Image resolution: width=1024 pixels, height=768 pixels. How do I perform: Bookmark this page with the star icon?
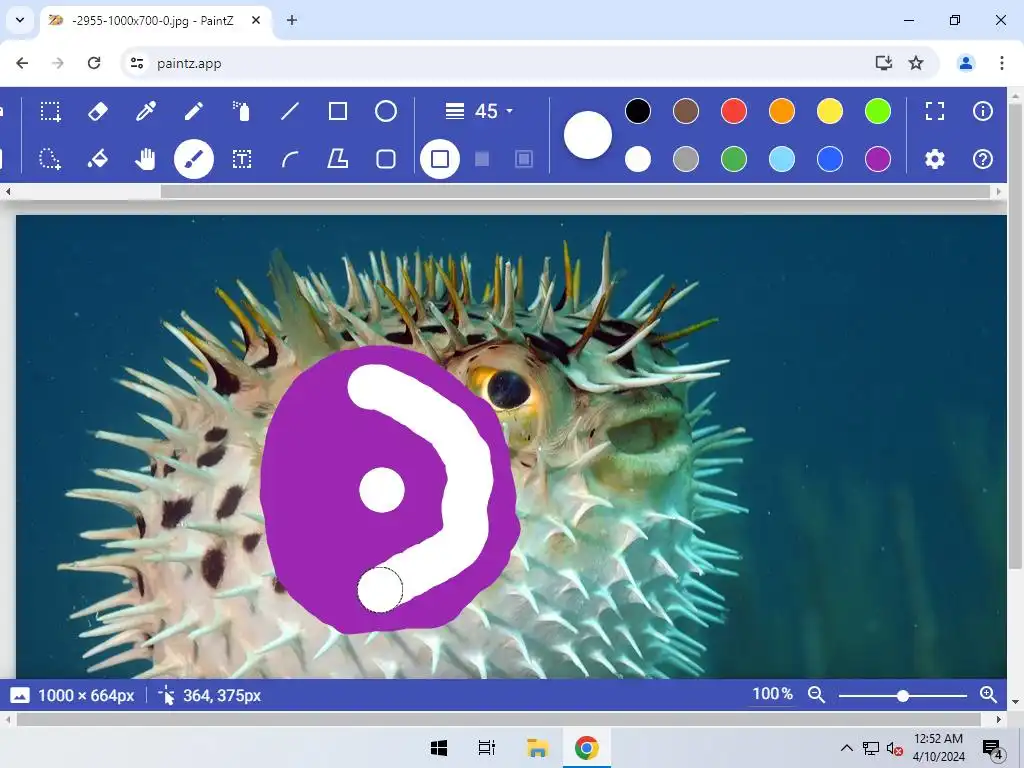tap(916, 63)
